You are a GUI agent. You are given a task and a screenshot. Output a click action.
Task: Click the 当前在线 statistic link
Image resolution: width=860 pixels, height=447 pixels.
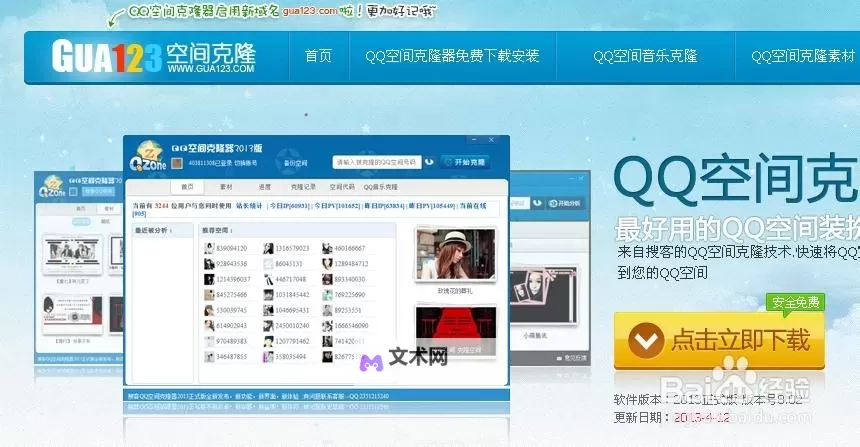click(473, 206)
